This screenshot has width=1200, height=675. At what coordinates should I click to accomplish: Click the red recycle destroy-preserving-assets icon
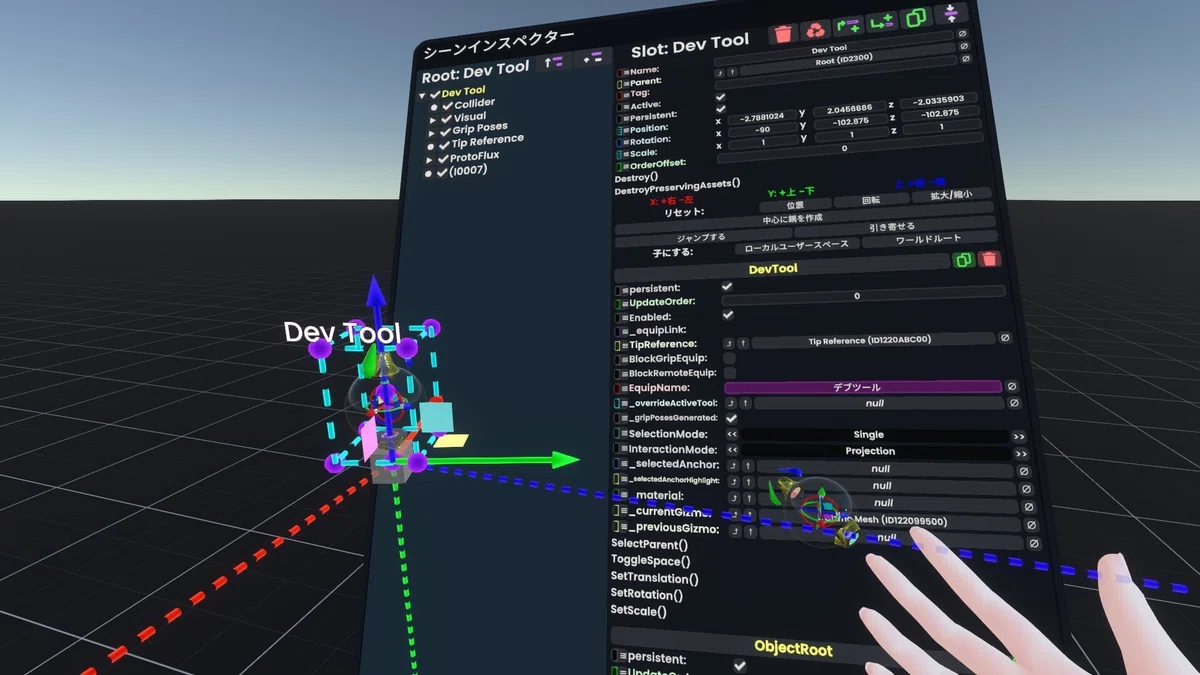point(816,30)
